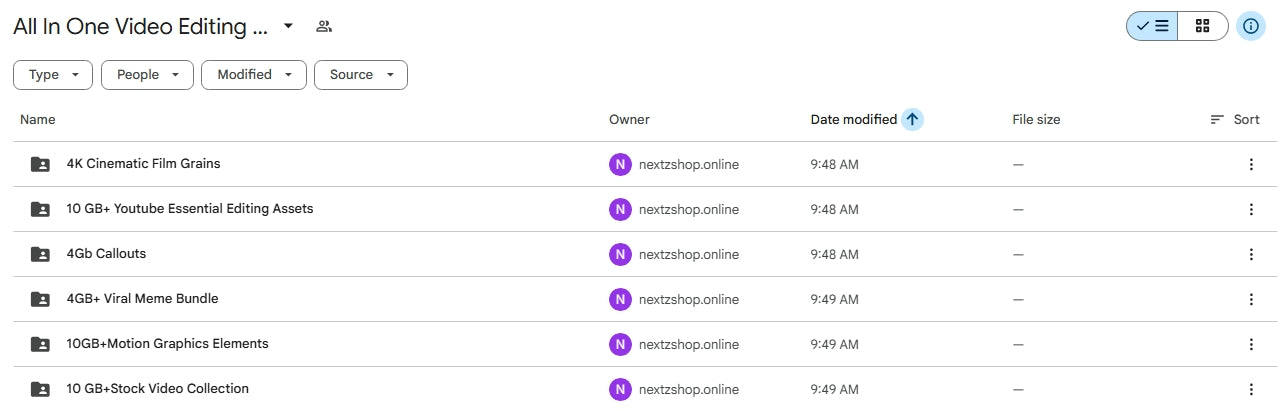Click three-dot menu for 10 GB+Stock Video Collection
This screenshot has height=411, width=1287.
point(1250,389)
